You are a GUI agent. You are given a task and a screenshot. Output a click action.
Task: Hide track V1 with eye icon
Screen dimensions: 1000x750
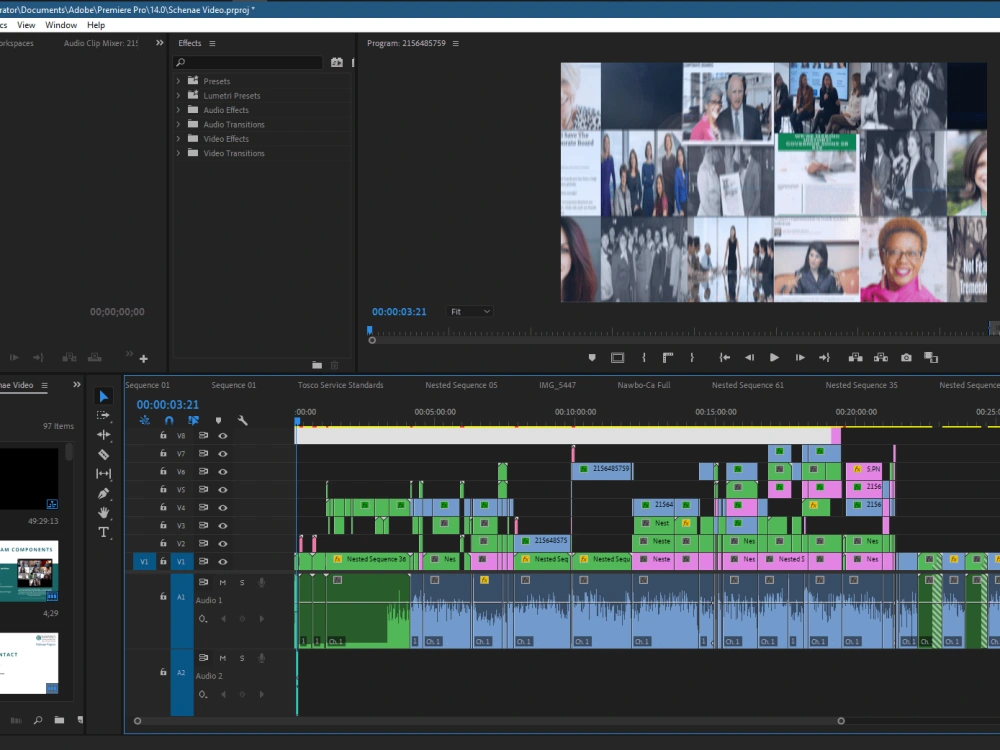tap(223, 562)
